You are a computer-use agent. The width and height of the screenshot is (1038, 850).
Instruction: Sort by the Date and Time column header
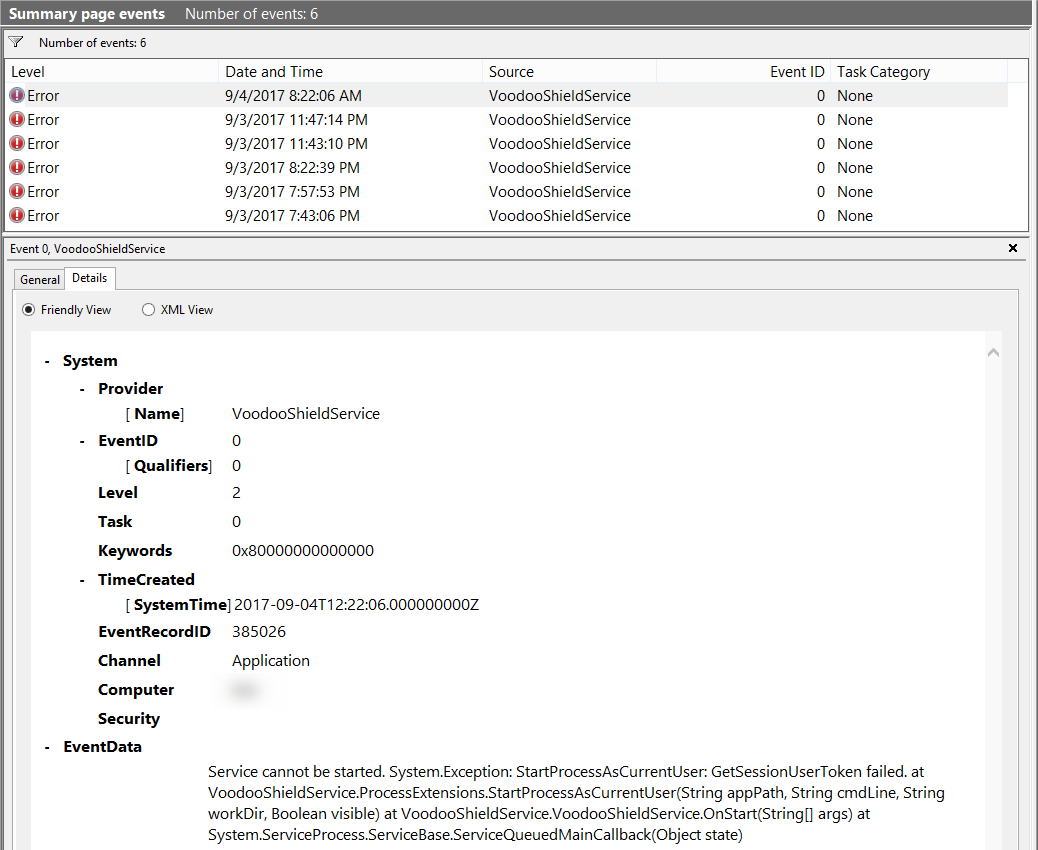[x=351, y=71]
